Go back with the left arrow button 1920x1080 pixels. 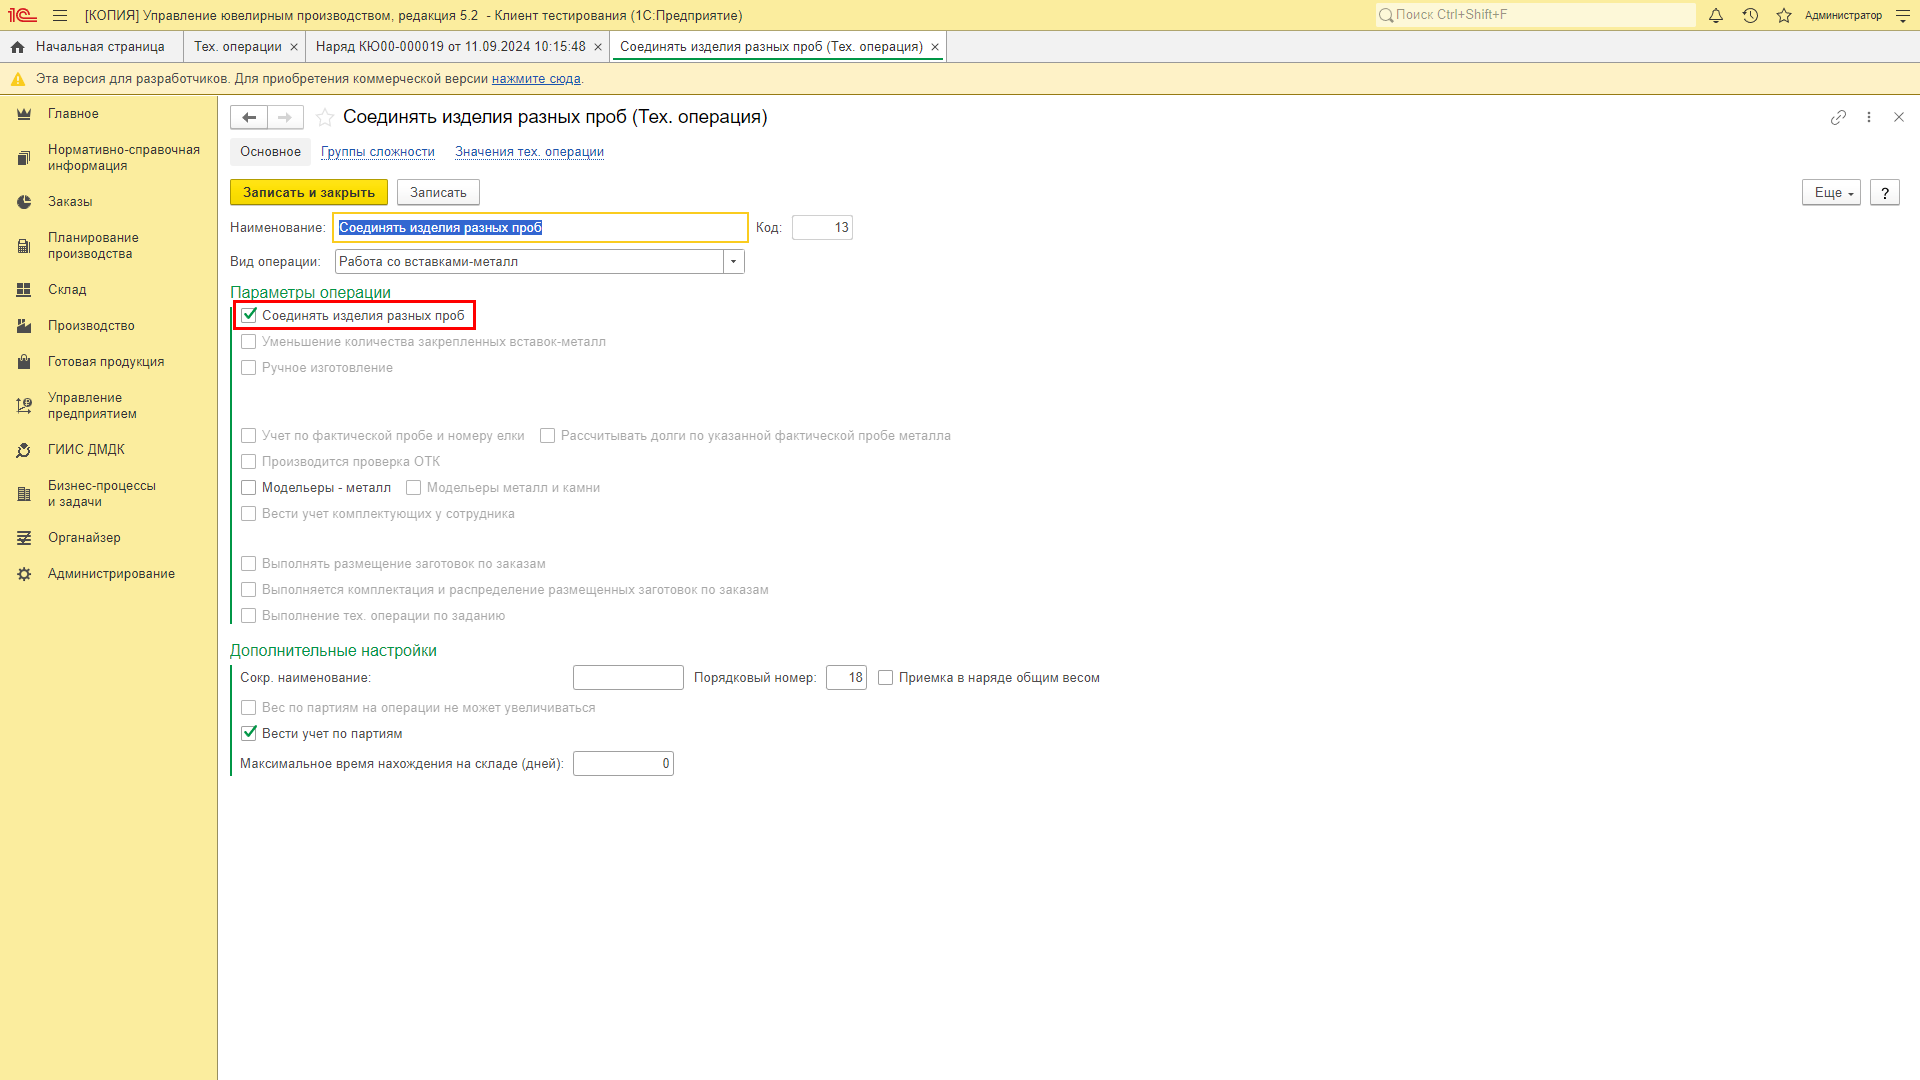tap(249, 117)
